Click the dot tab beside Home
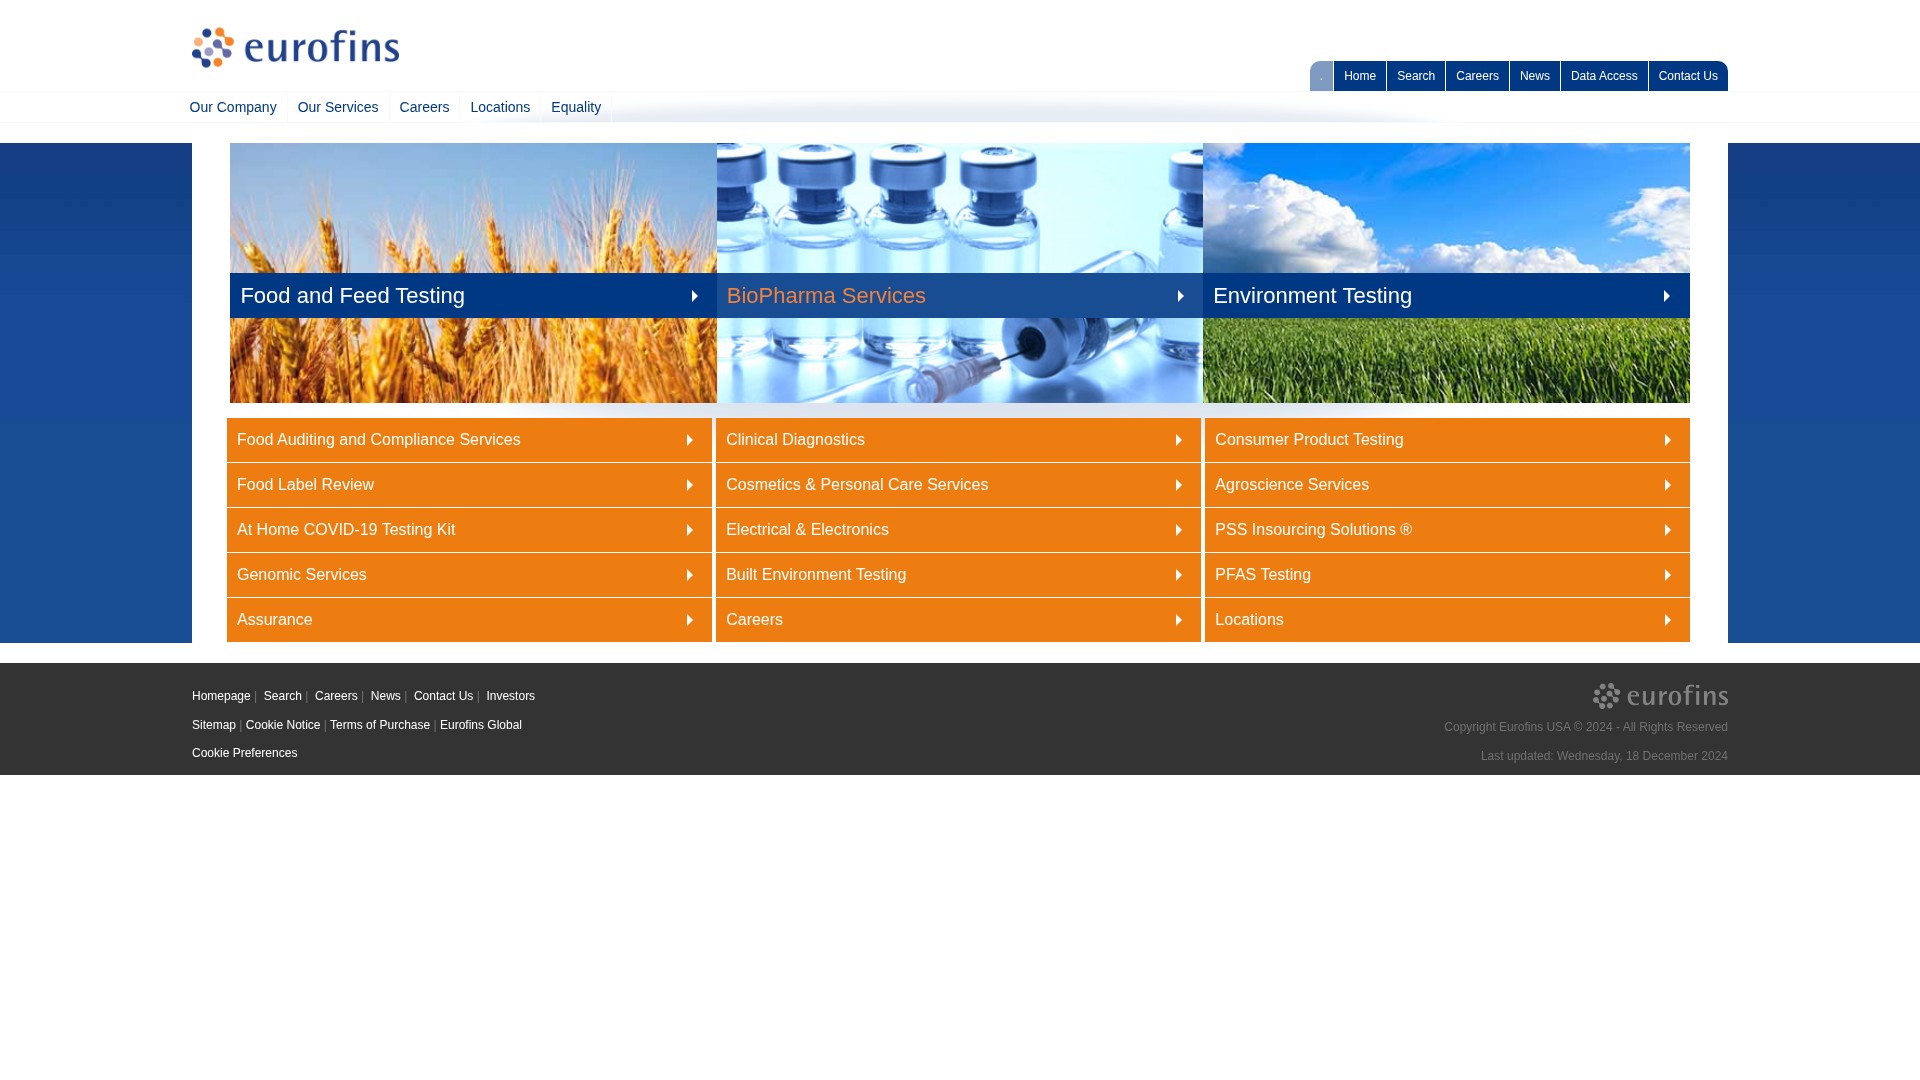Viewport: 1920px width, 1080px height. click(1321, 76)
